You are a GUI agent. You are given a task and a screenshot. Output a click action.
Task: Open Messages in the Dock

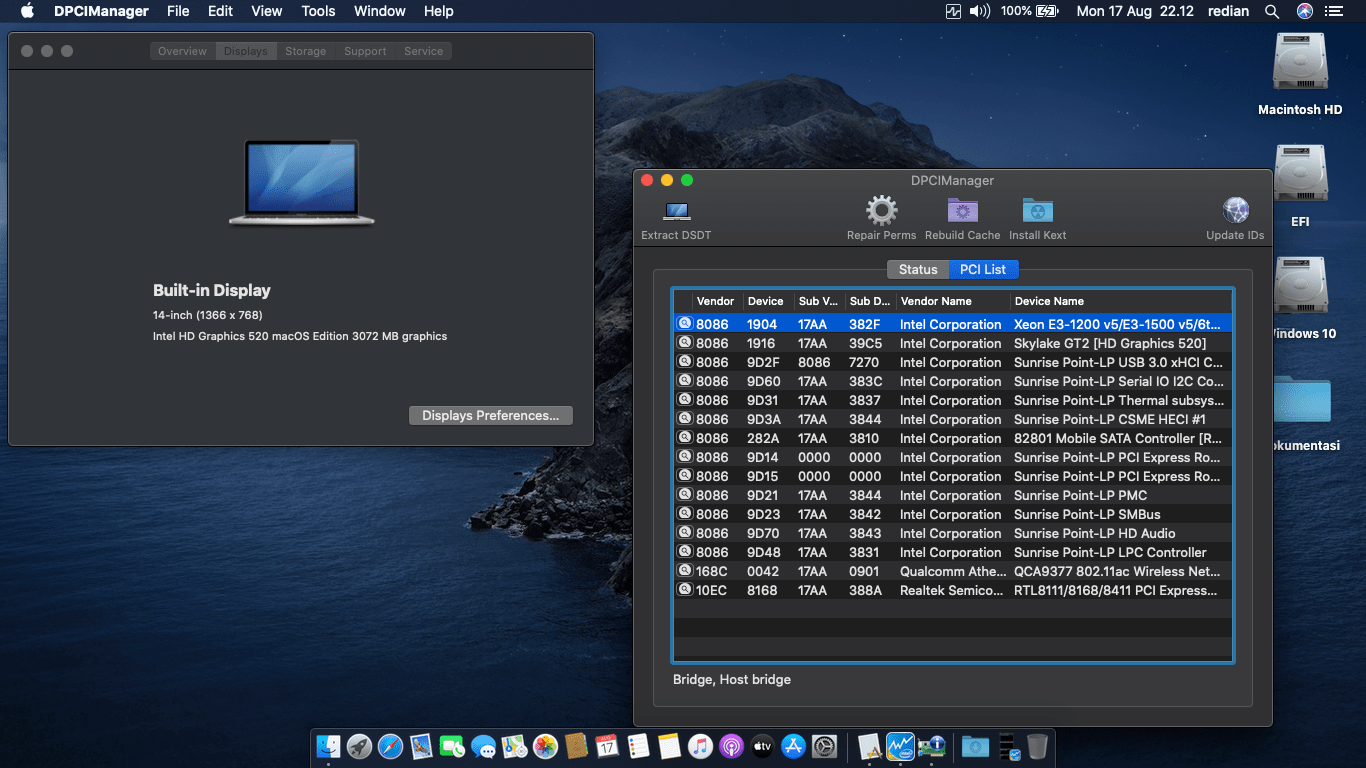point(483,746)
